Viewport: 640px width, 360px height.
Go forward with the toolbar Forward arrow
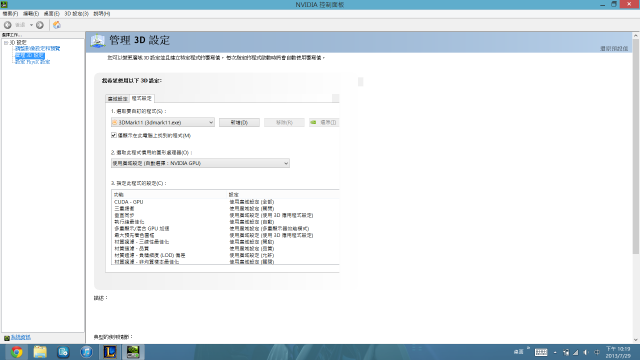coord(40,25)
